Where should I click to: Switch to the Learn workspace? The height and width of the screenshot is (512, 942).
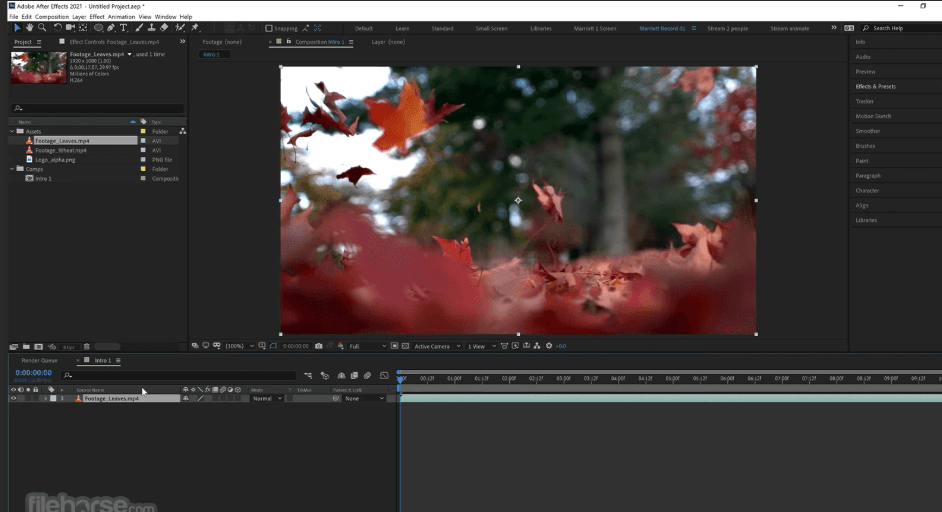(402, 28)
